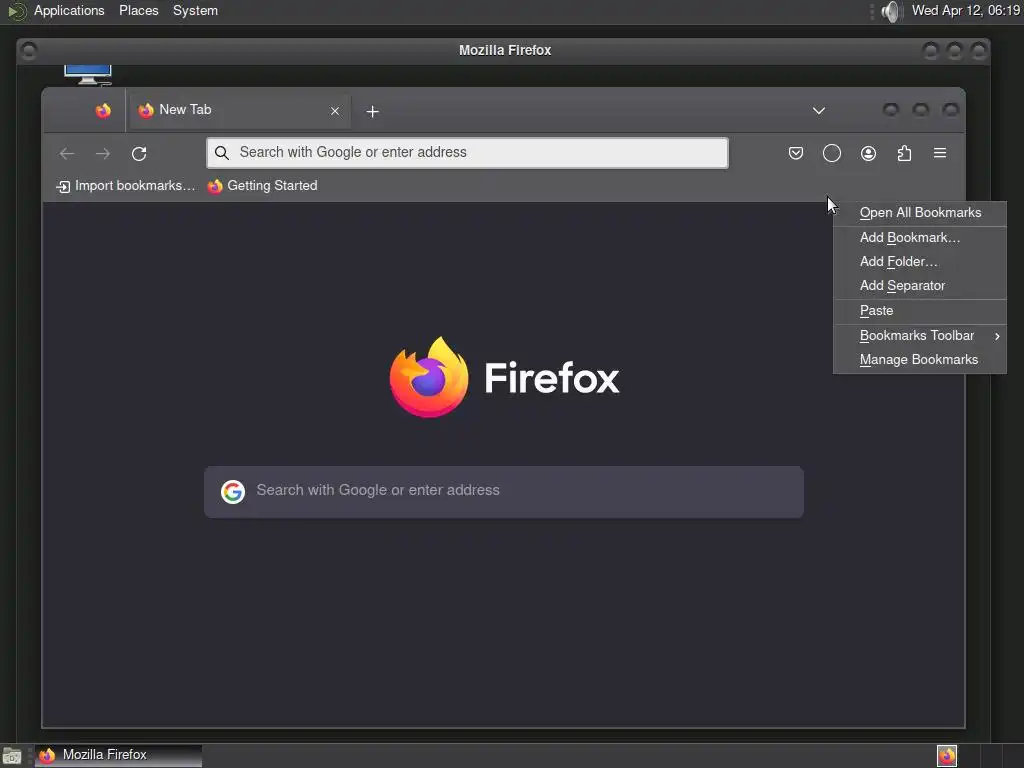Open the Places menu
The height and width of the screenshot is (768, 1024).
pos(138,11)
